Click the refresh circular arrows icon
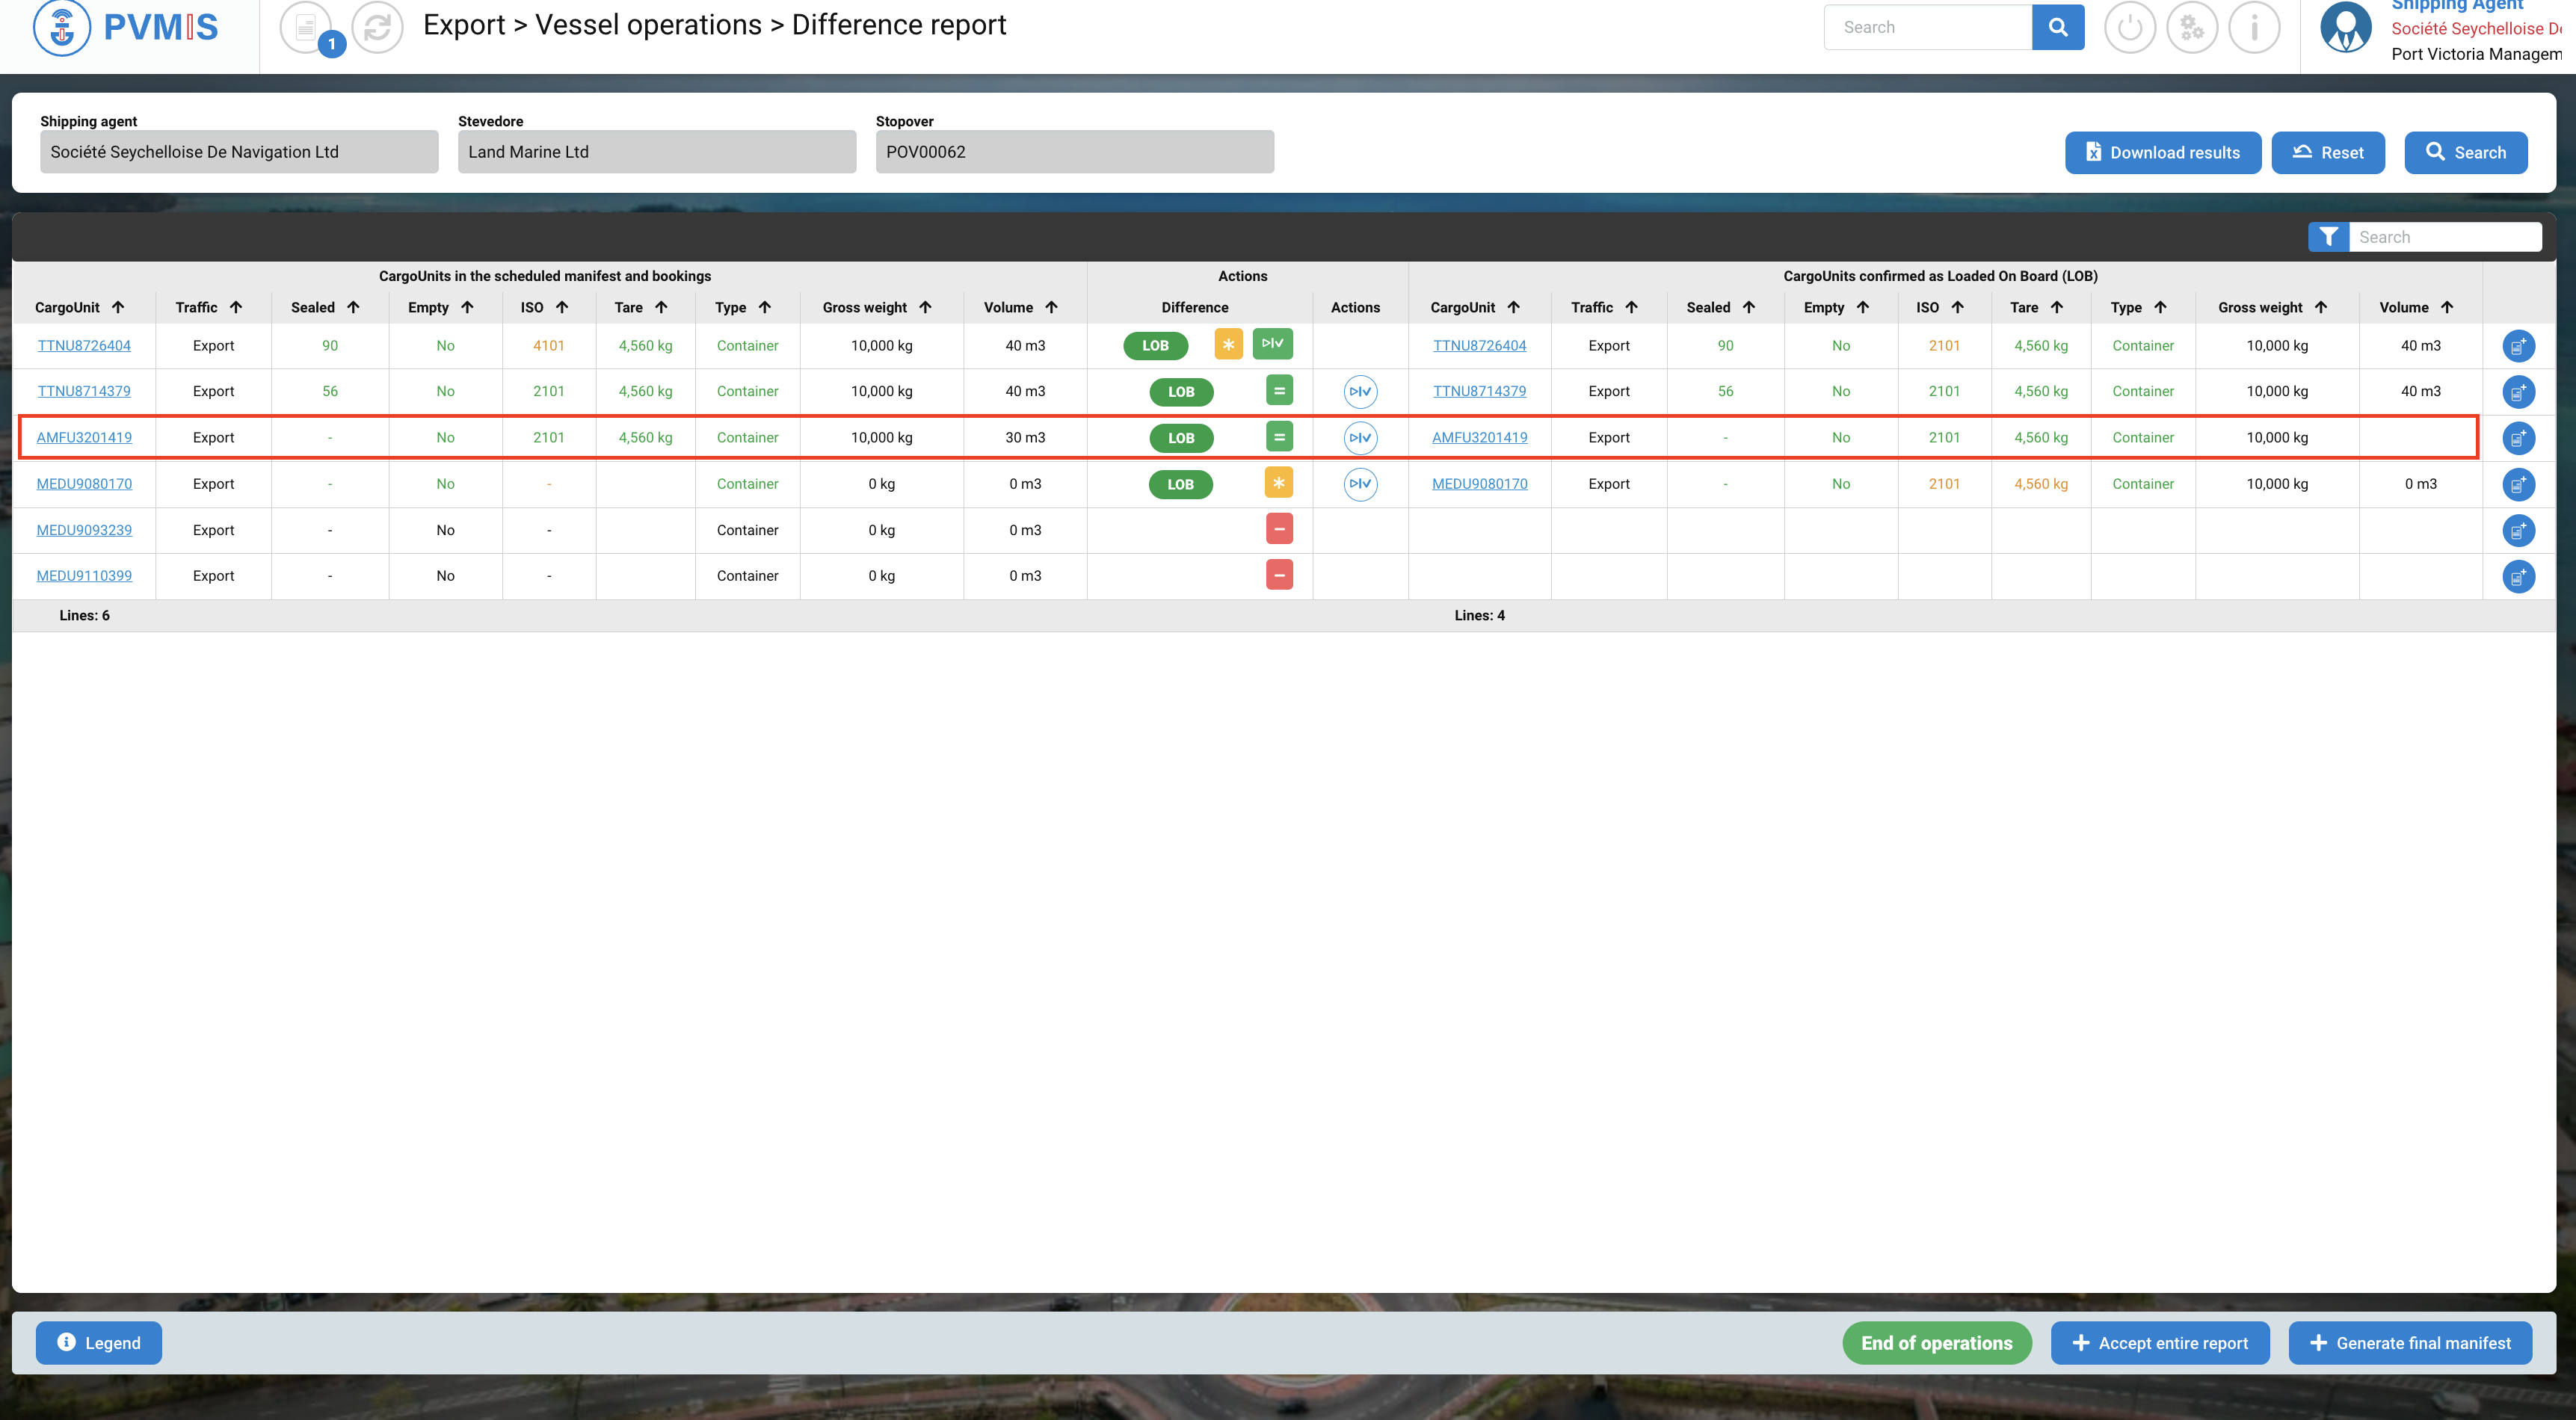Screen dimensions: 2576x1420 tap(377, 27)
